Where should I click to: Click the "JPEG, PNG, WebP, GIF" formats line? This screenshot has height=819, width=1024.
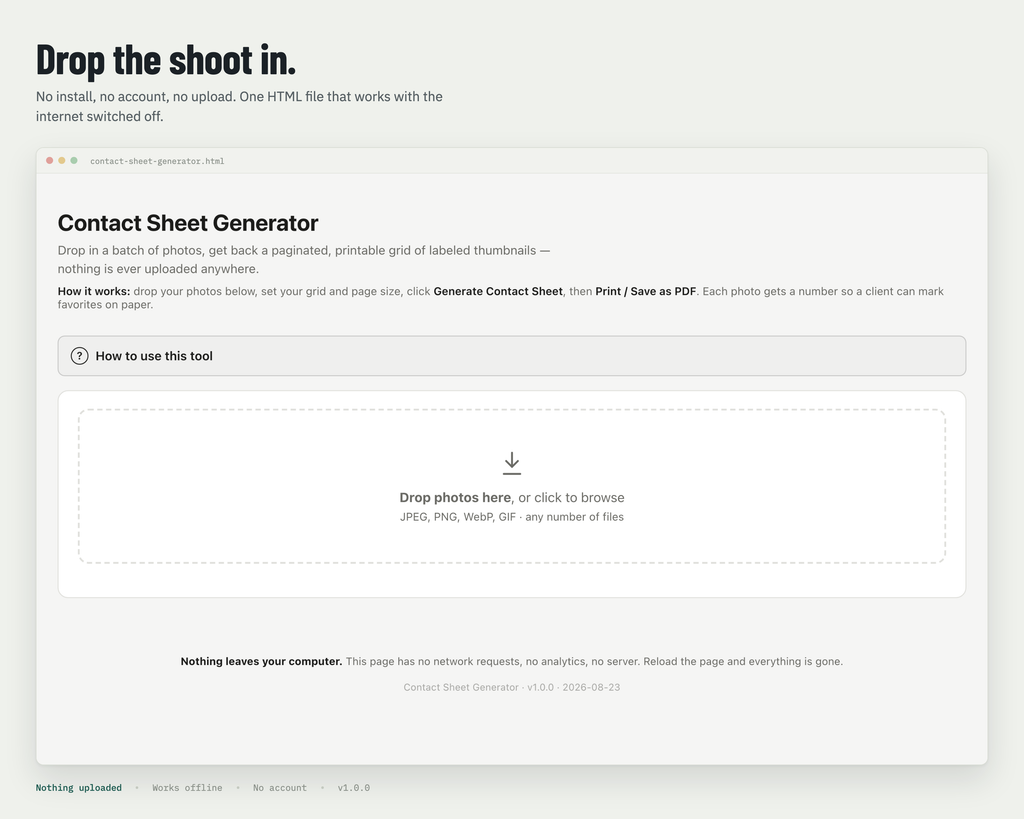tap(512, 517)
